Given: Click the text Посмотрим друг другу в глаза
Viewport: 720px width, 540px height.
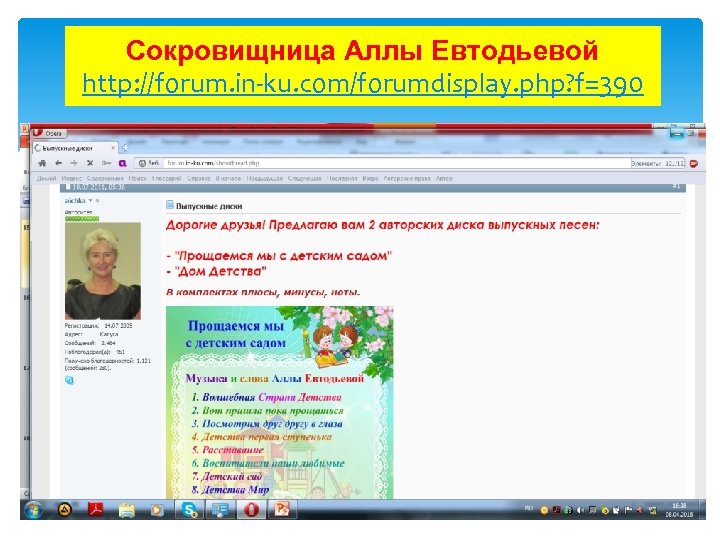Looking at the screenshot, I should pos(272,423).
